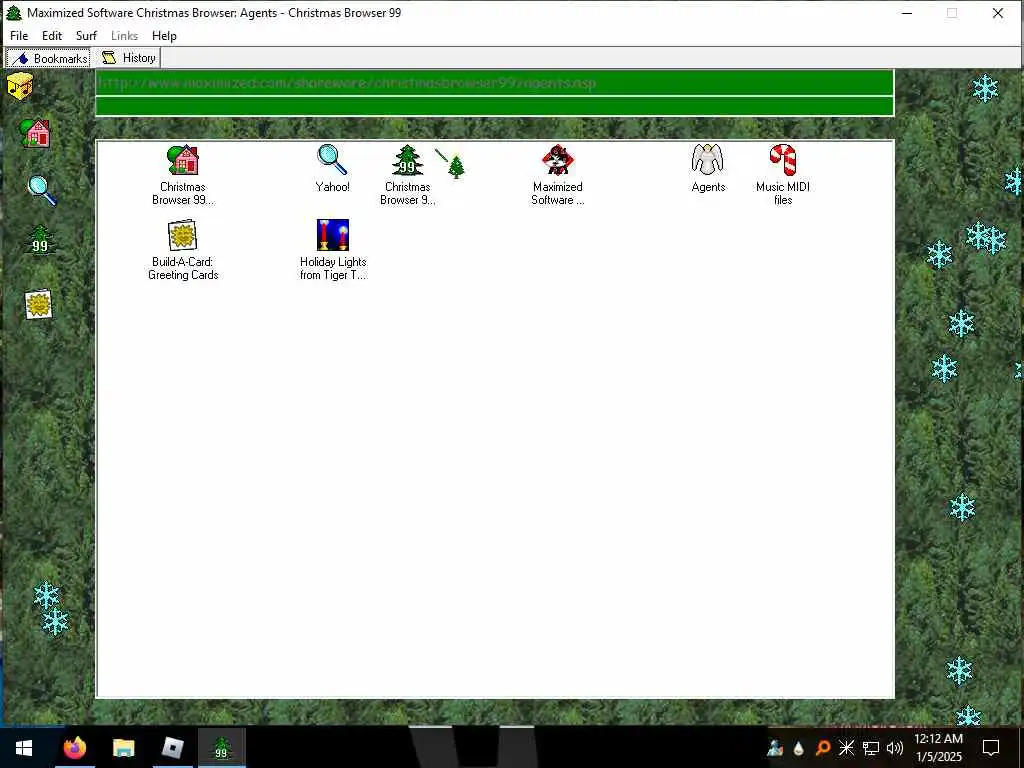The height and width of the screenshot is (768, 1024).
Task: Open the Maximized Software bookmark icon
Action: [x=558, y=160]
